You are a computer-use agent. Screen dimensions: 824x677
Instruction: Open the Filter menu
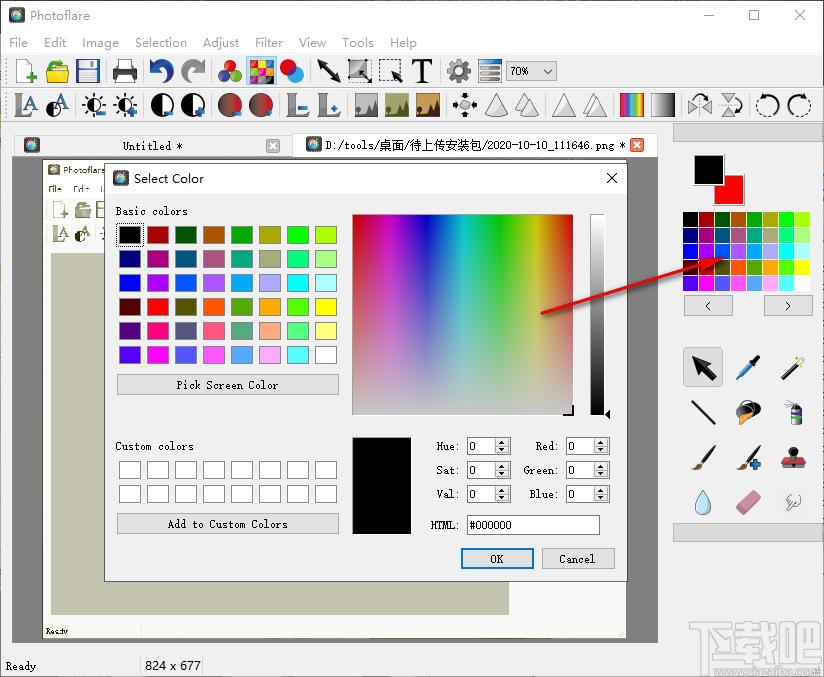[x=269, y=43]
